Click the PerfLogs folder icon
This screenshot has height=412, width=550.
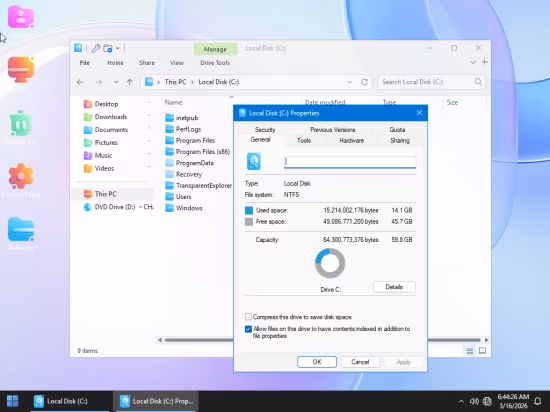pyautogui.click(x=170, y=129)
